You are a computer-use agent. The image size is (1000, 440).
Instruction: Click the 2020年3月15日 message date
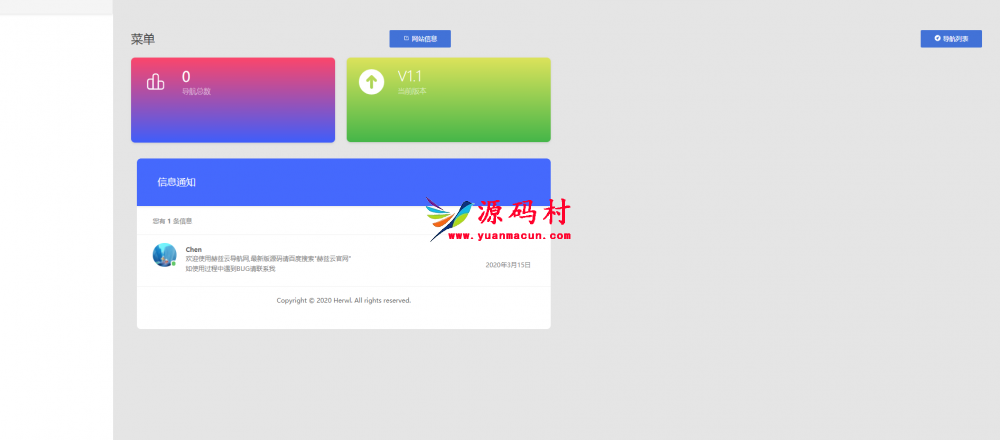pyautogui.click(x=508, y=265)
